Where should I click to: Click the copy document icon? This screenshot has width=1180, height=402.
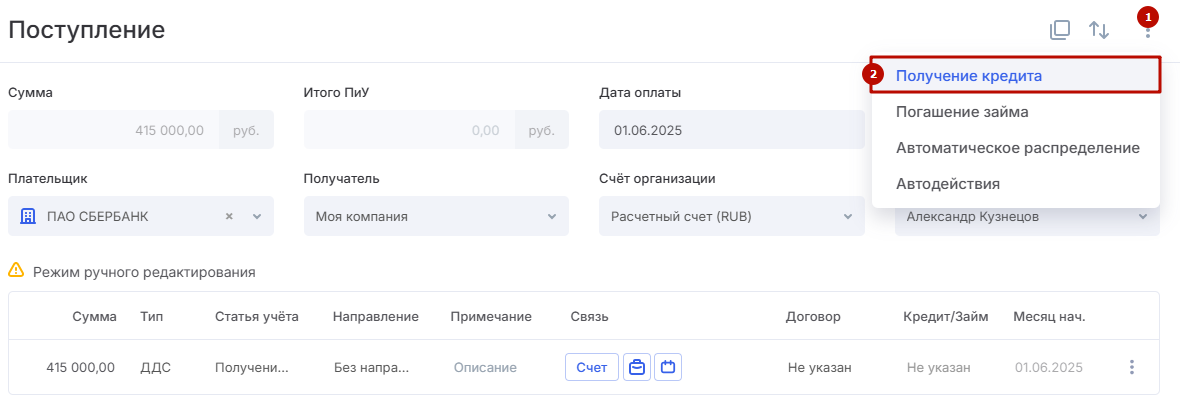point(1060,30)
